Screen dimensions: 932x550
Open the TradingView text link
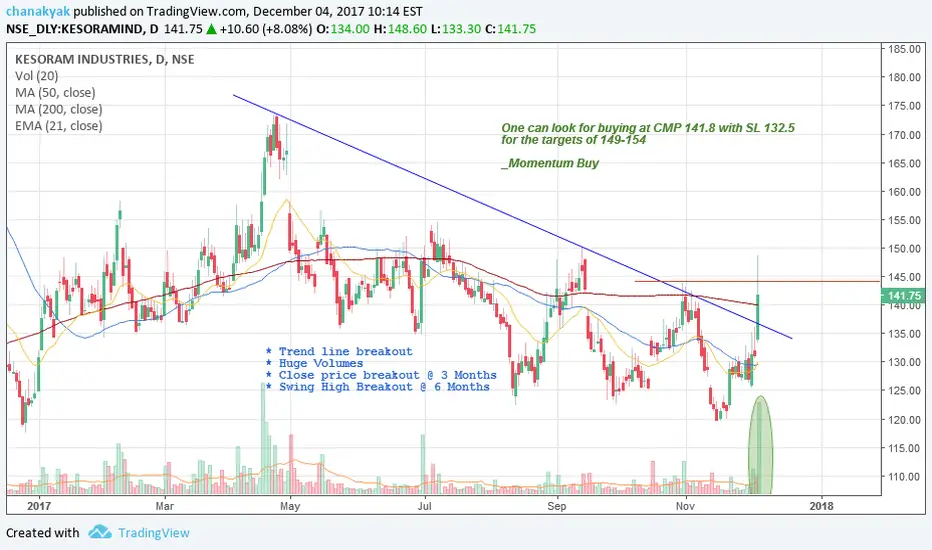(154, 533)
